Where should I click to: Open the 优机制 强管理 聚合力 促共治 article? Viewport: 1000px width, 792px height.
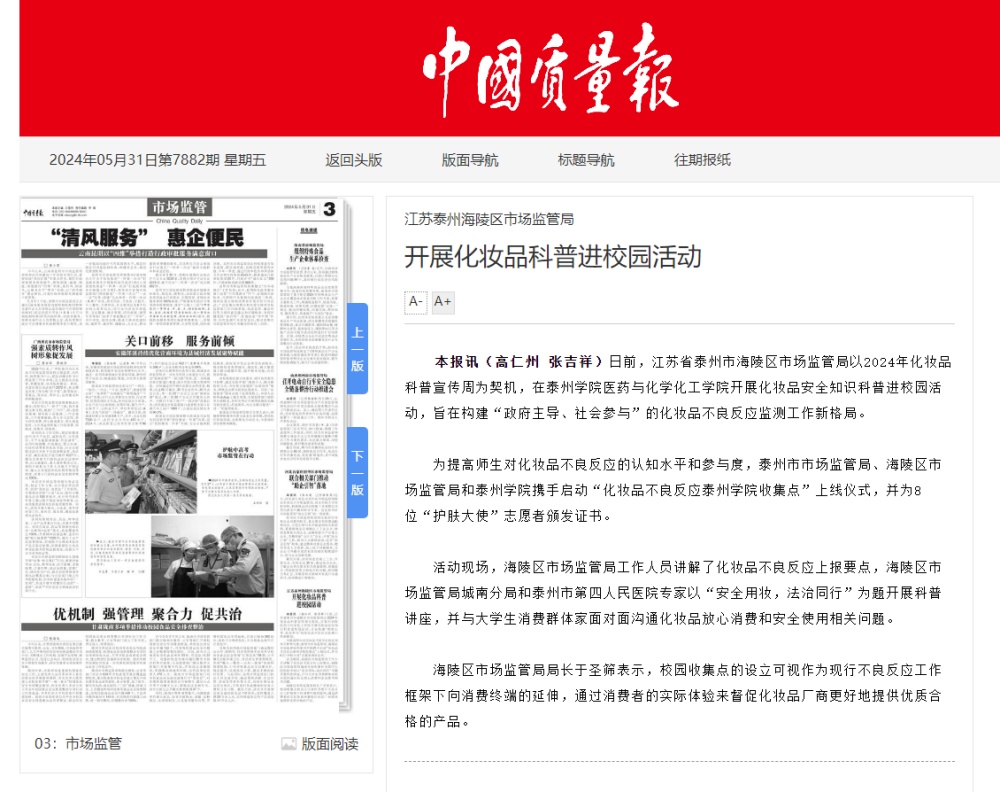pyautogui.click(x=147, y=613)
